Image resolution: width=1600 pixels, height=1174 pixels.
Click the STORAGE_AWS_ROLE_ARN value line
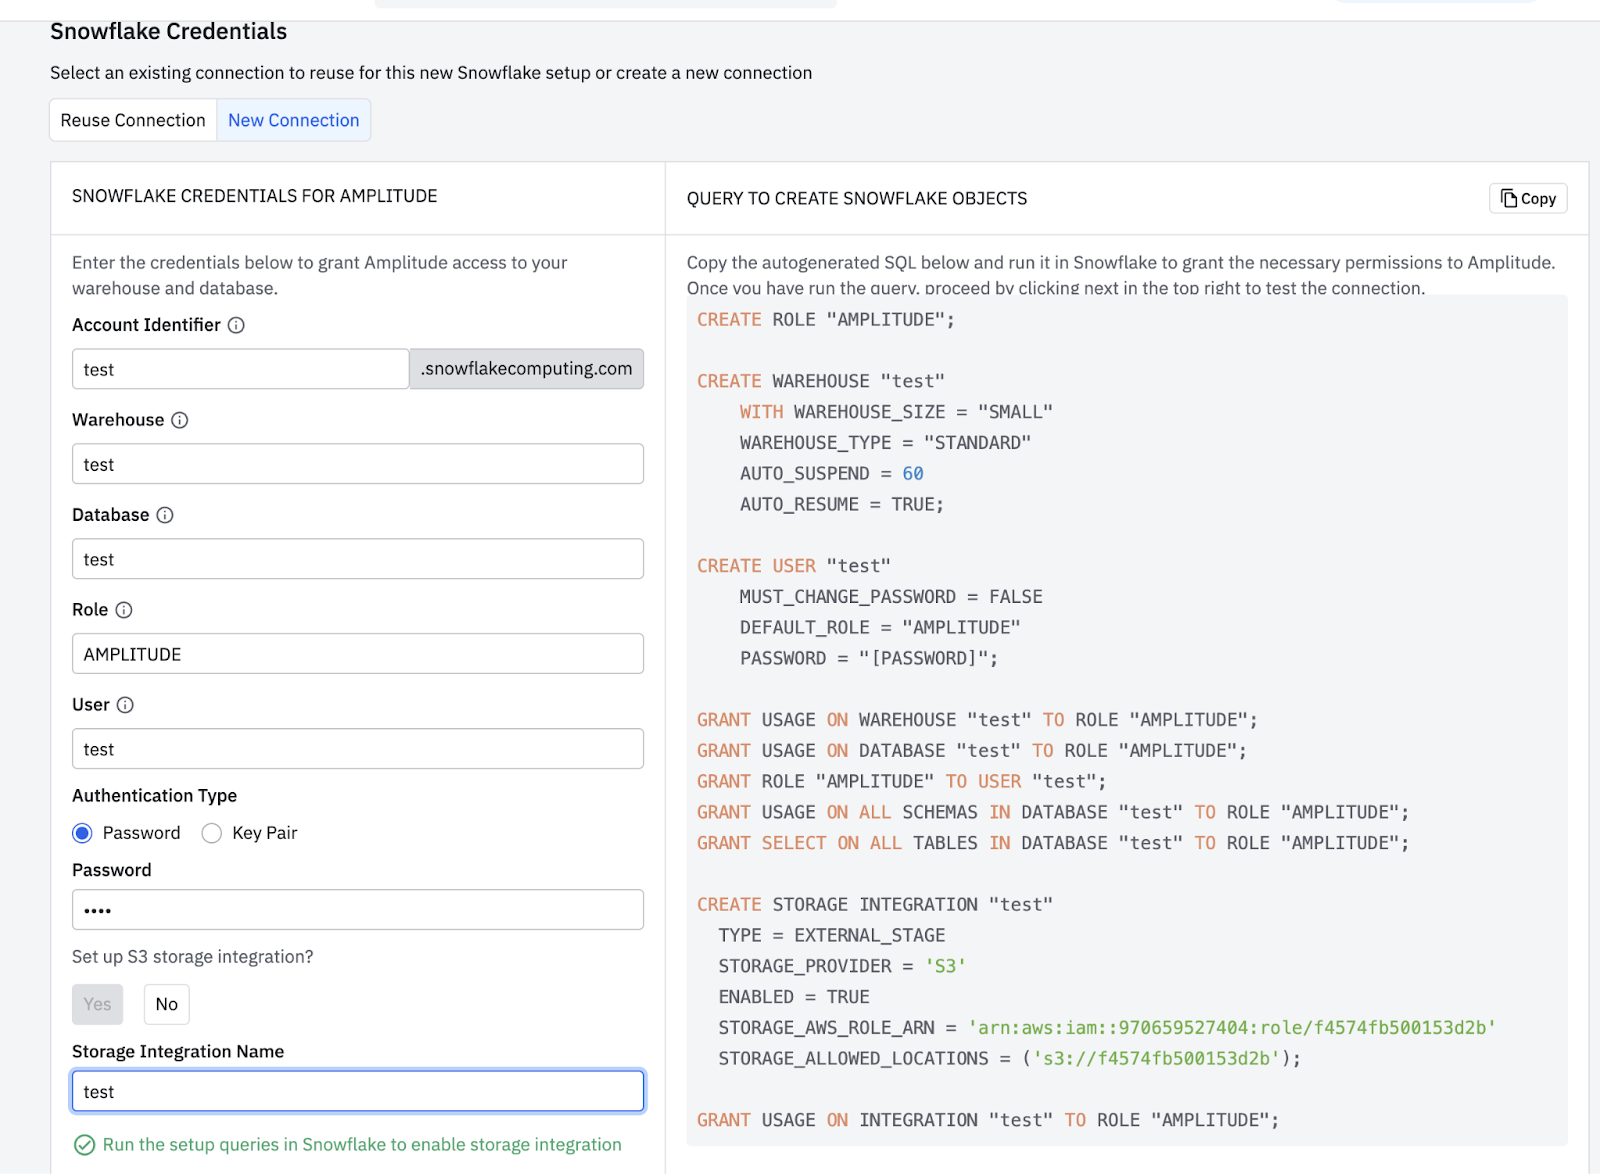[x=1107, y=1028]
